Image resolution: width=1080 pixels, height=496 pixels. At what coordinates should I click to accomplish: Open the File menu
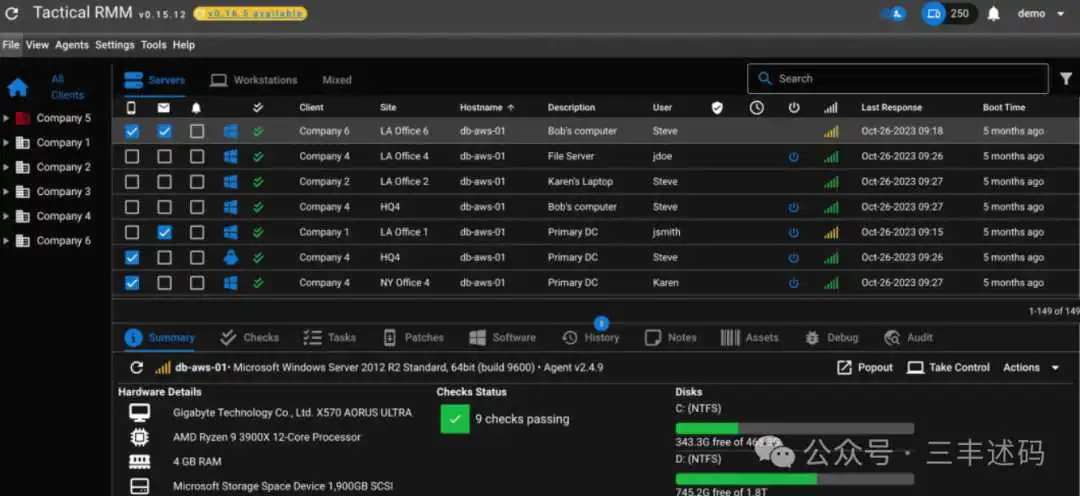coord(11,45)
